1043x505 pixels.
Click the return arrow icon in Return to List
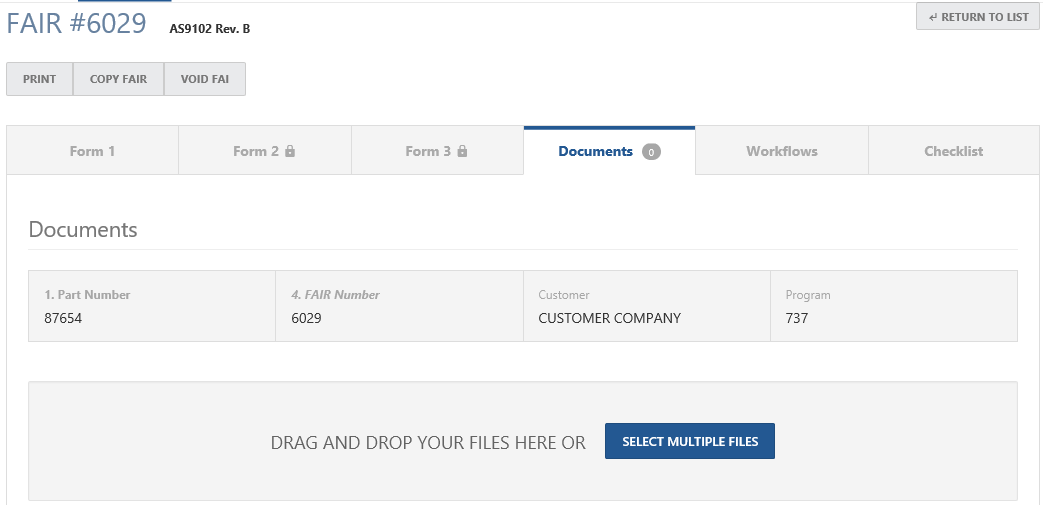point(933,17)
